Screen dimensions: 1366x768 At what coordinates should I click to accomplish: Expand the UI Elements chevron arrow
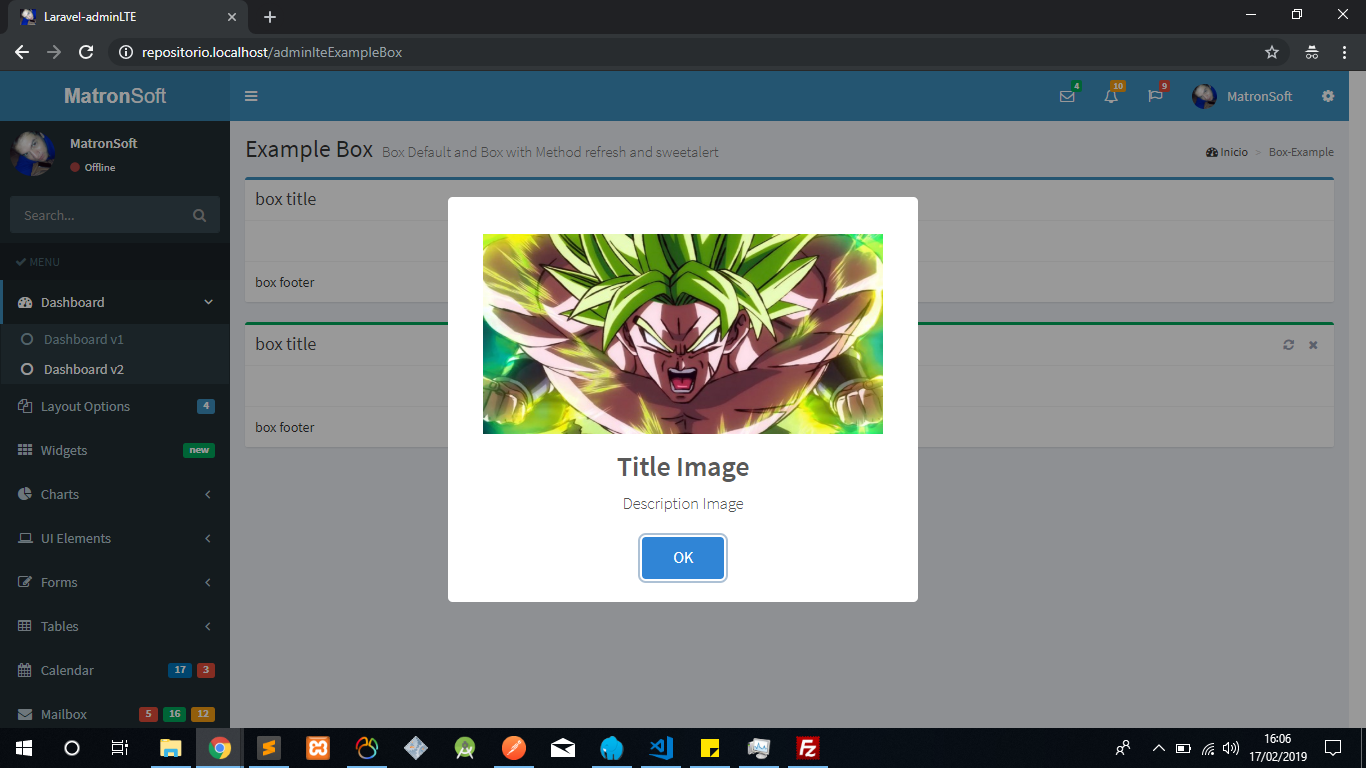pyautogui.click(x=208, y=538)
